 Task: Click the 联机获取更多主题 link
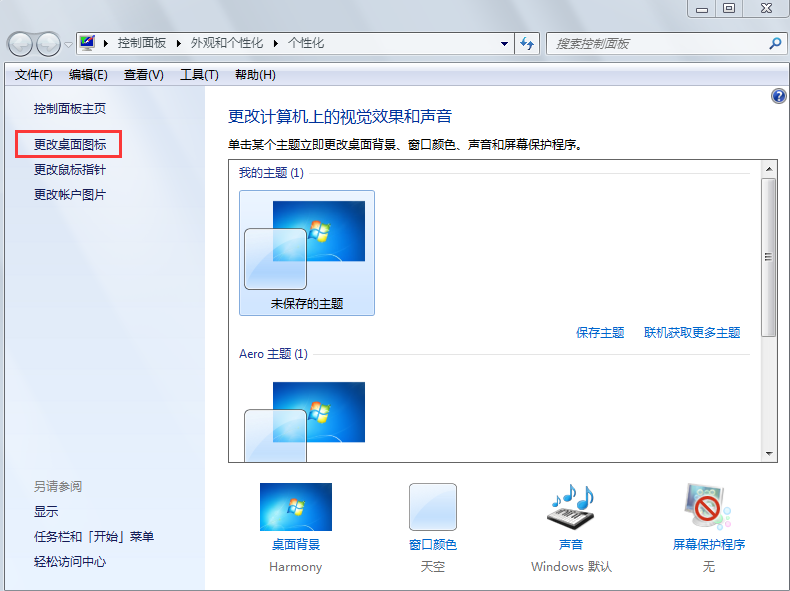(692, 333)
